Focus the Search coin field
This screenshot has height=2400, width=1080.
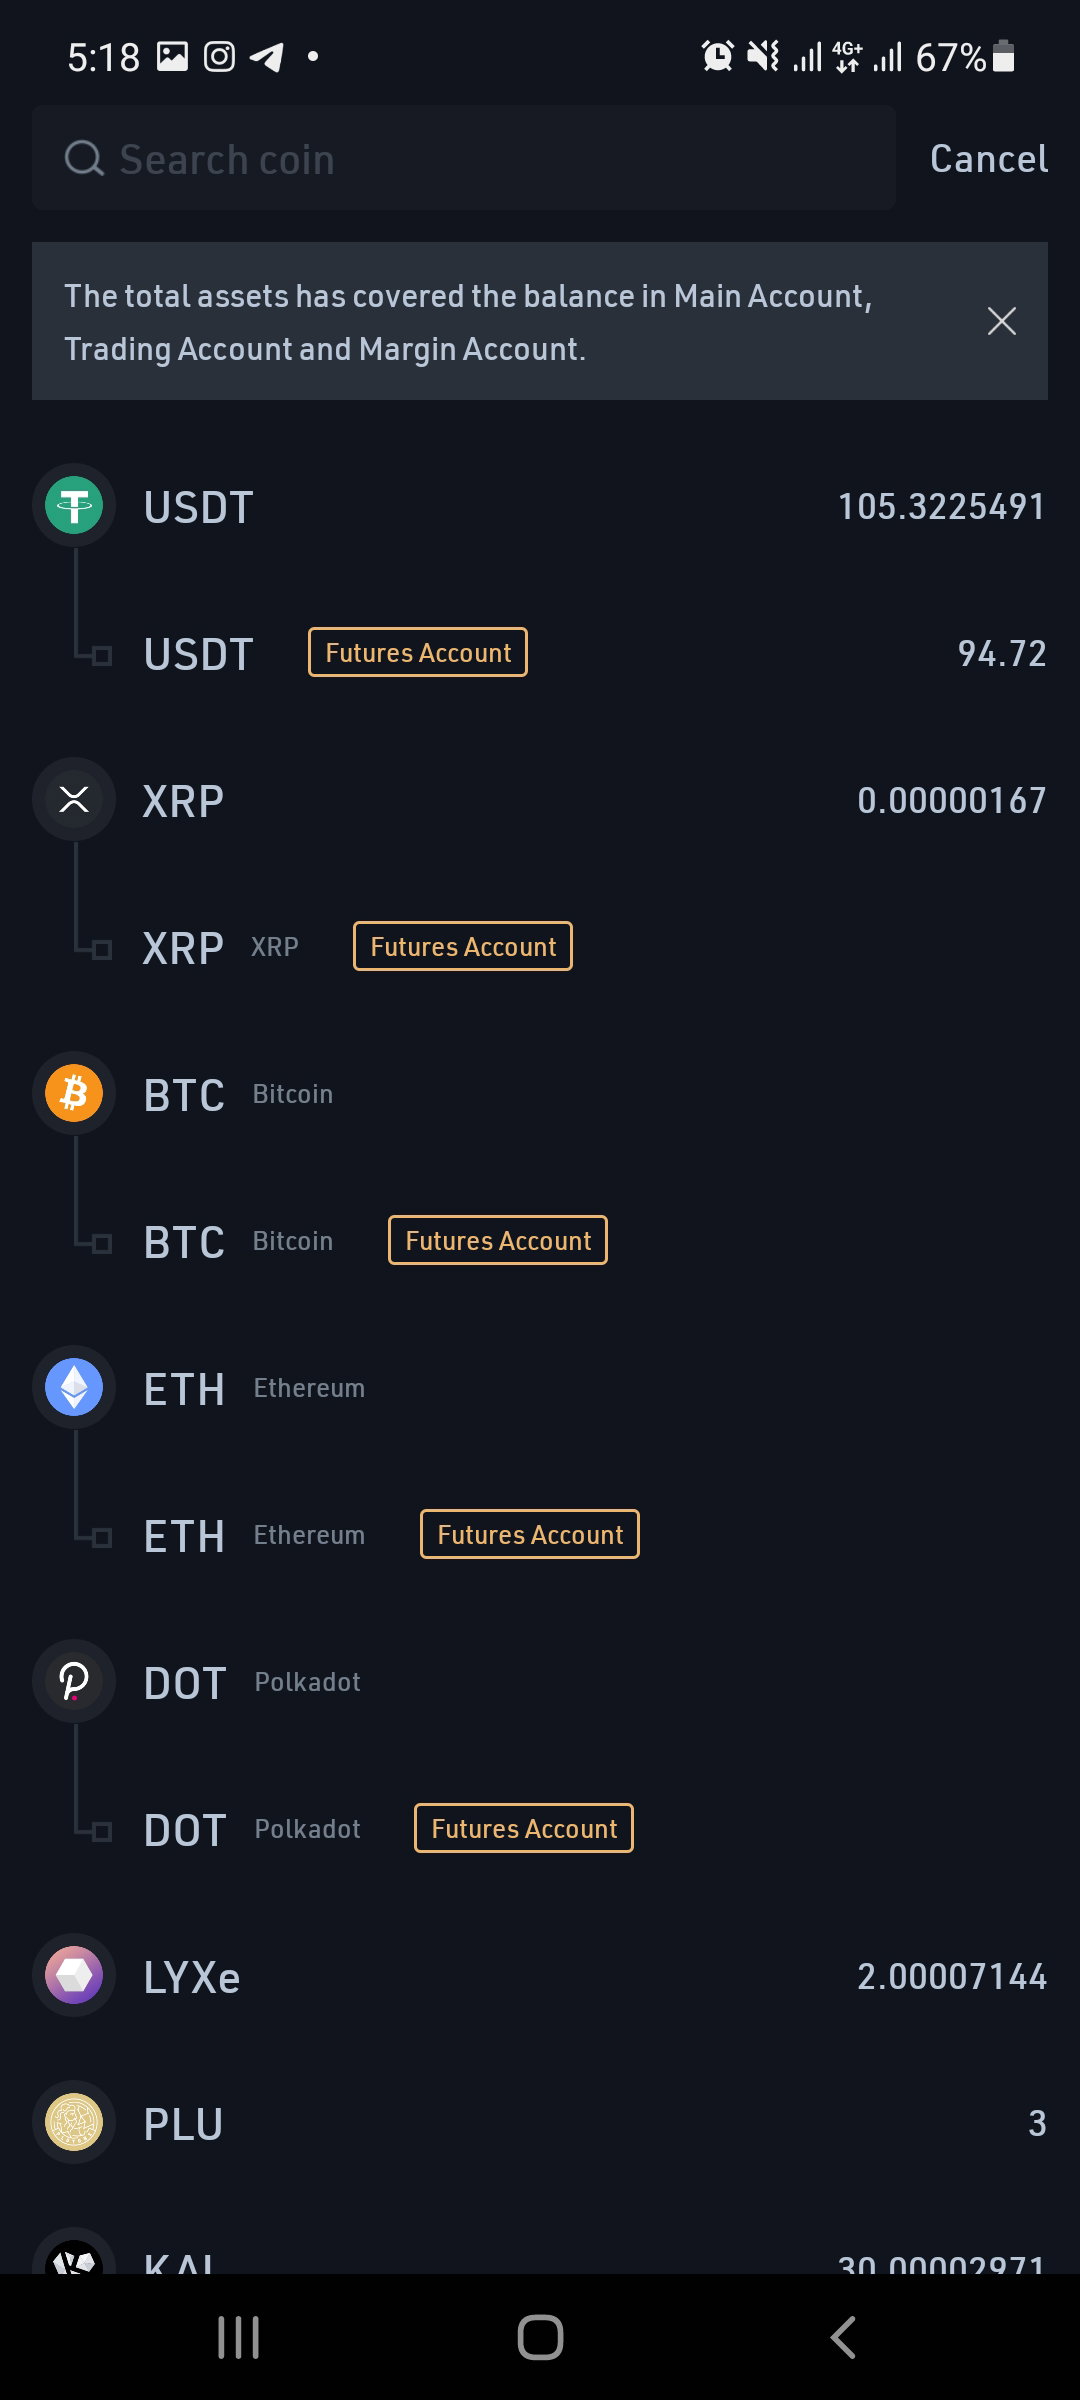pyautogui.click(x=463, y=158)
